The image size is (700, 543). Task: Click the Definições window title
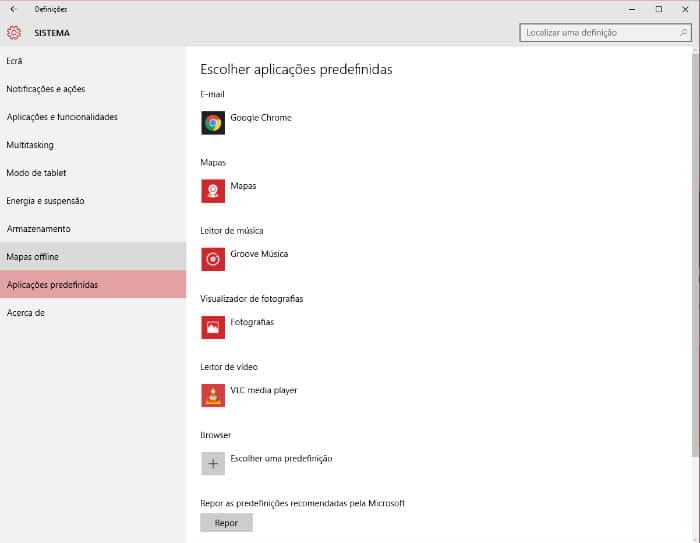[x=50, y=9]
